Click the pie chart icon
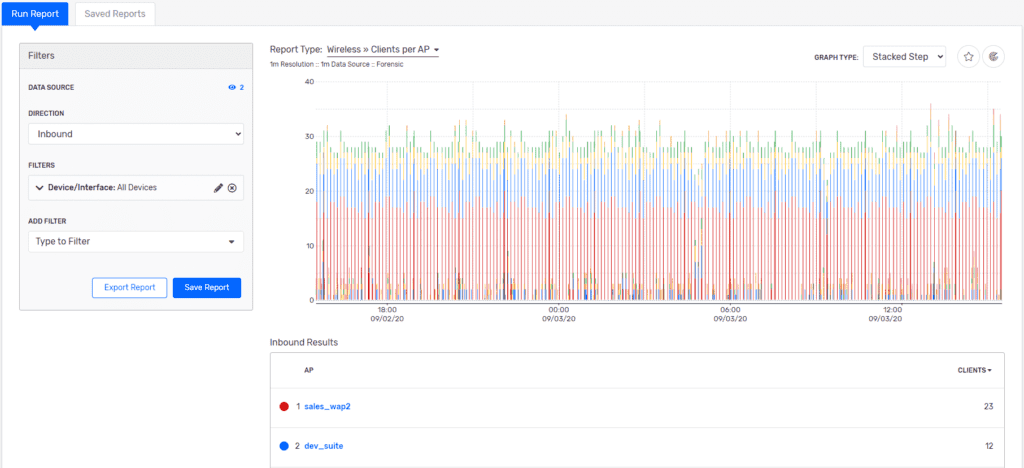 coord(993,57)
